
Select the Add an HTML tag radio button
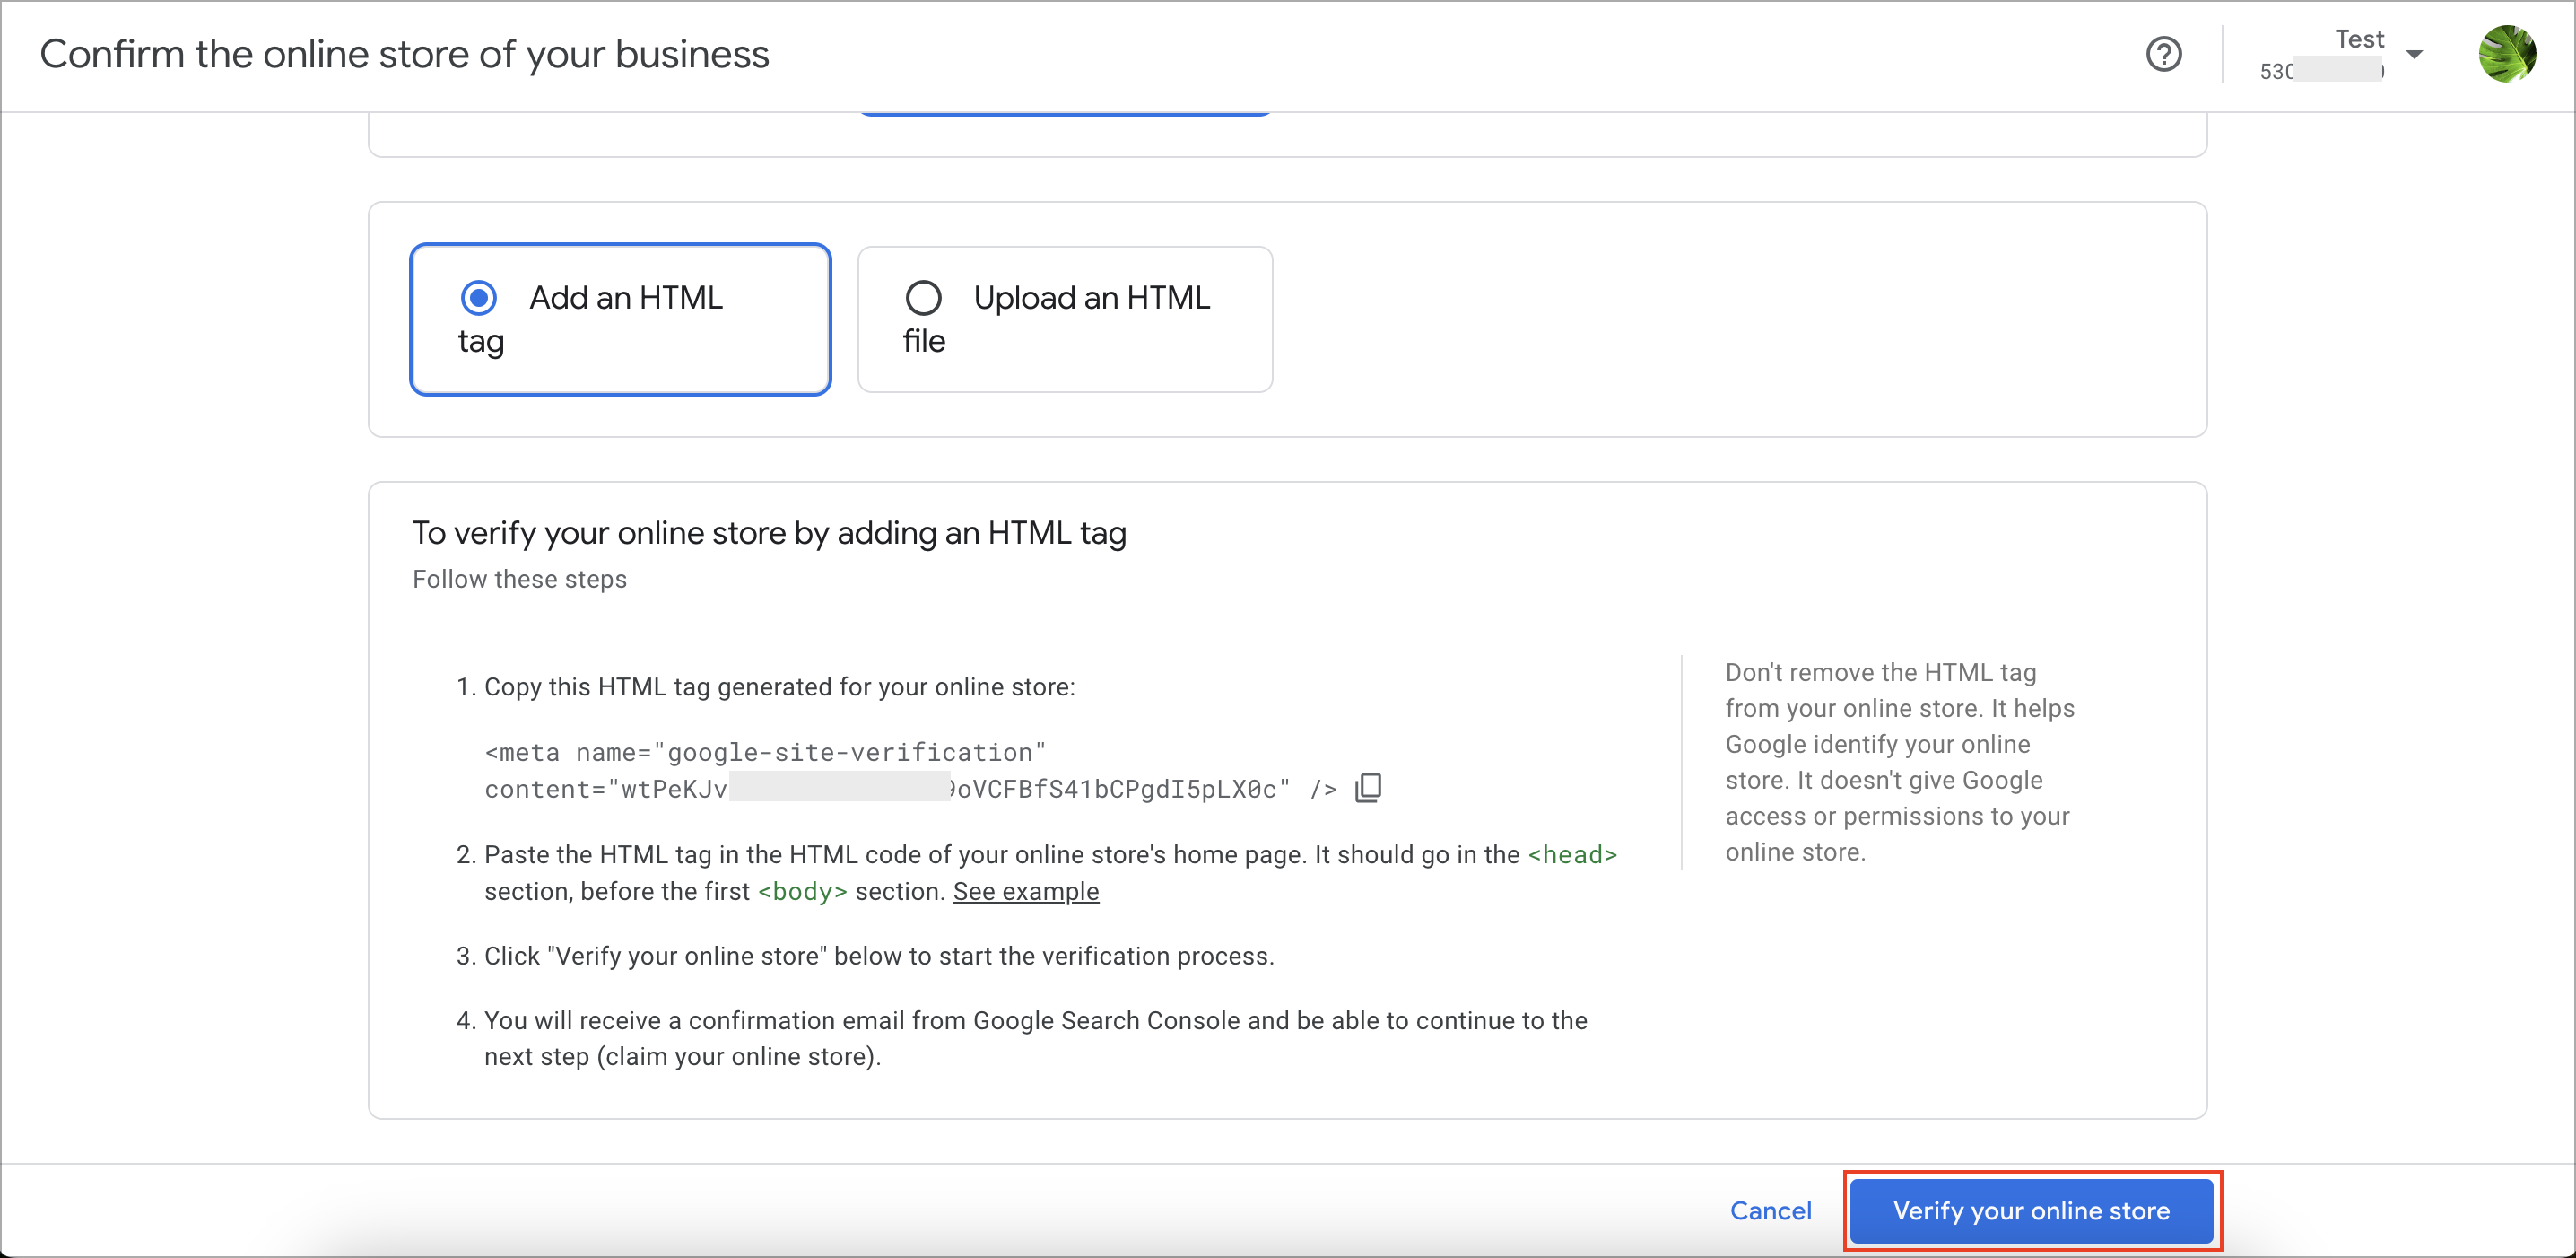coord(479,297)
